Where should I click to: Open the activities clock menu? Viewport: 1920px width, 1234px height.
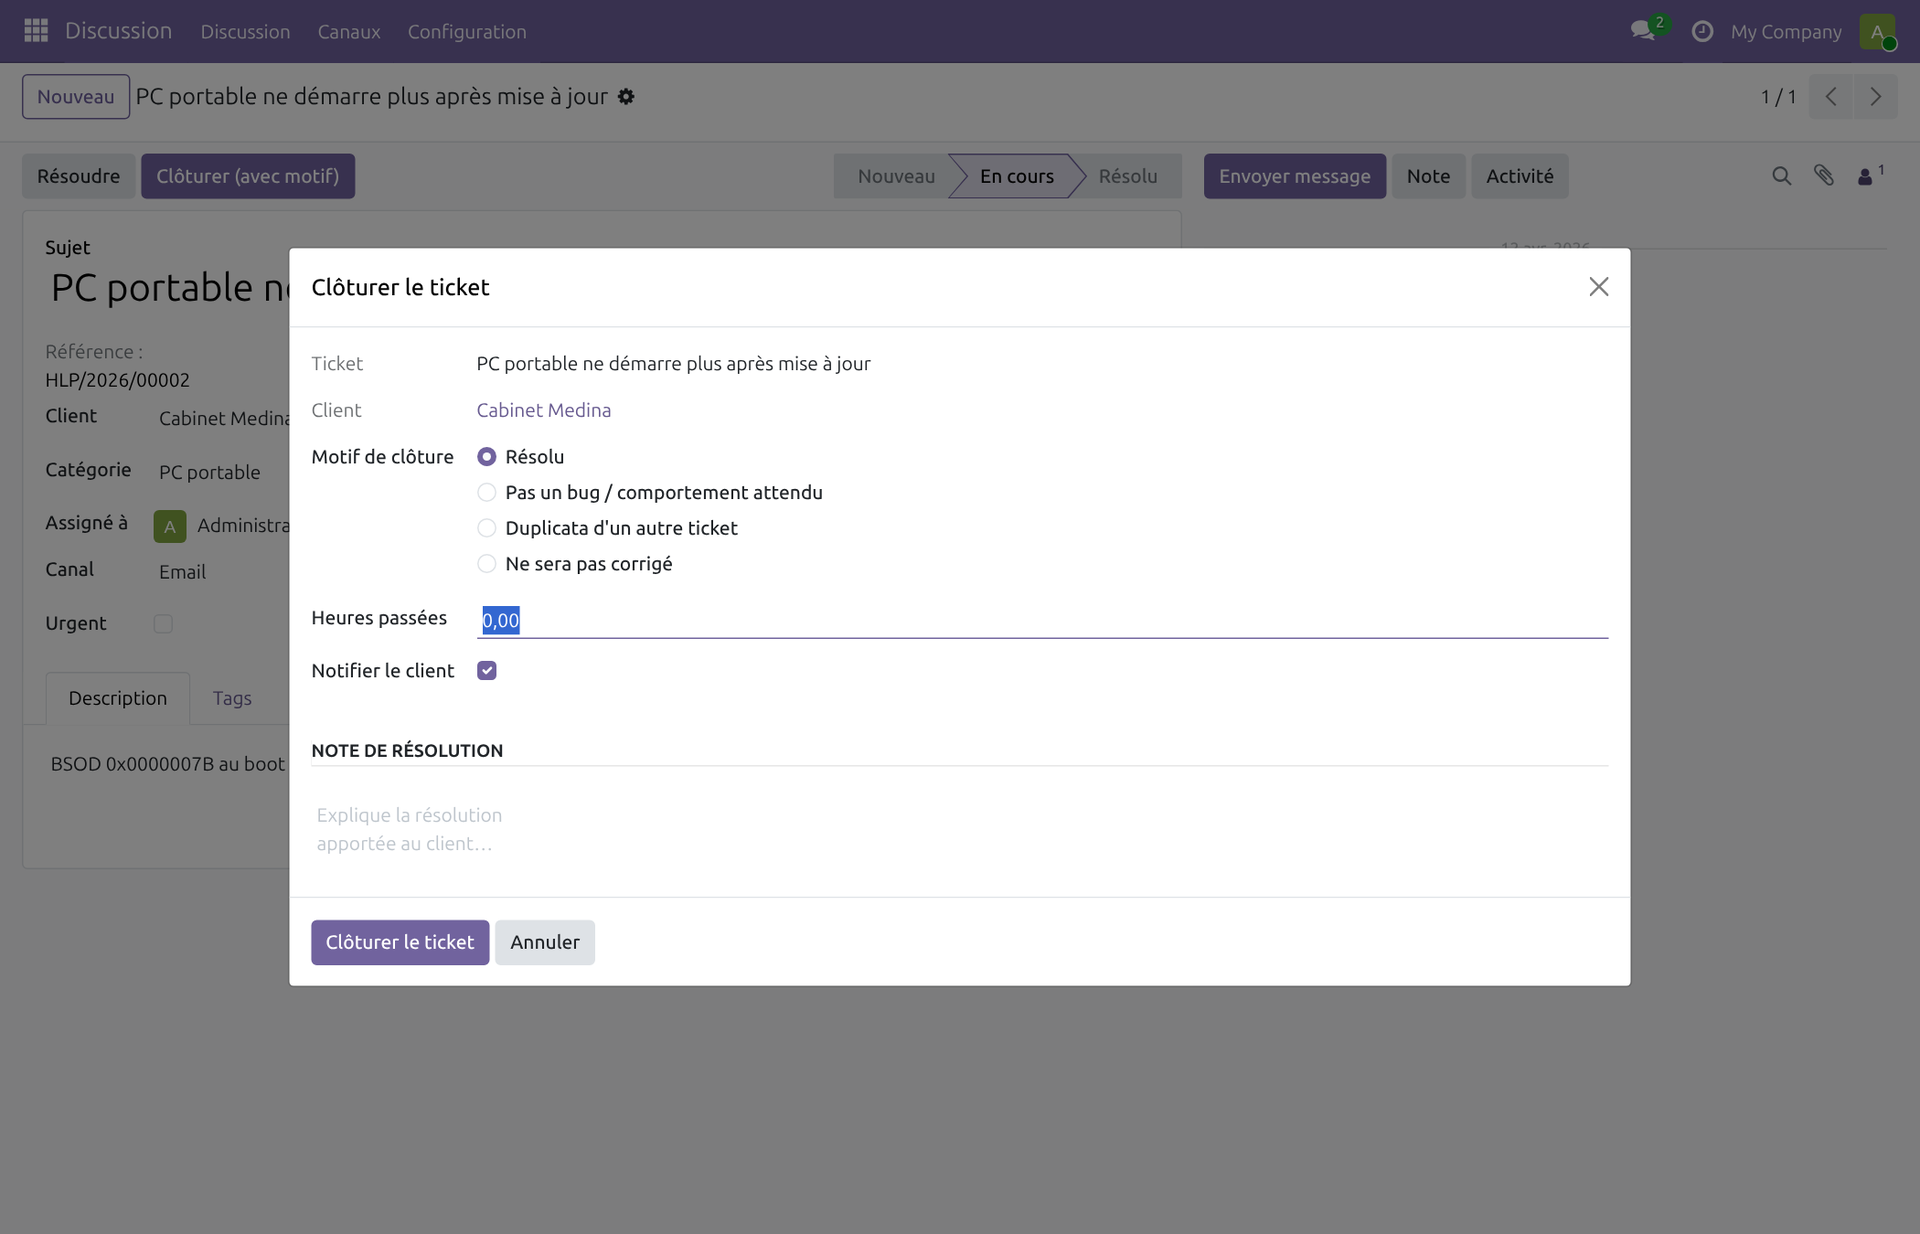coord(1702,31)
